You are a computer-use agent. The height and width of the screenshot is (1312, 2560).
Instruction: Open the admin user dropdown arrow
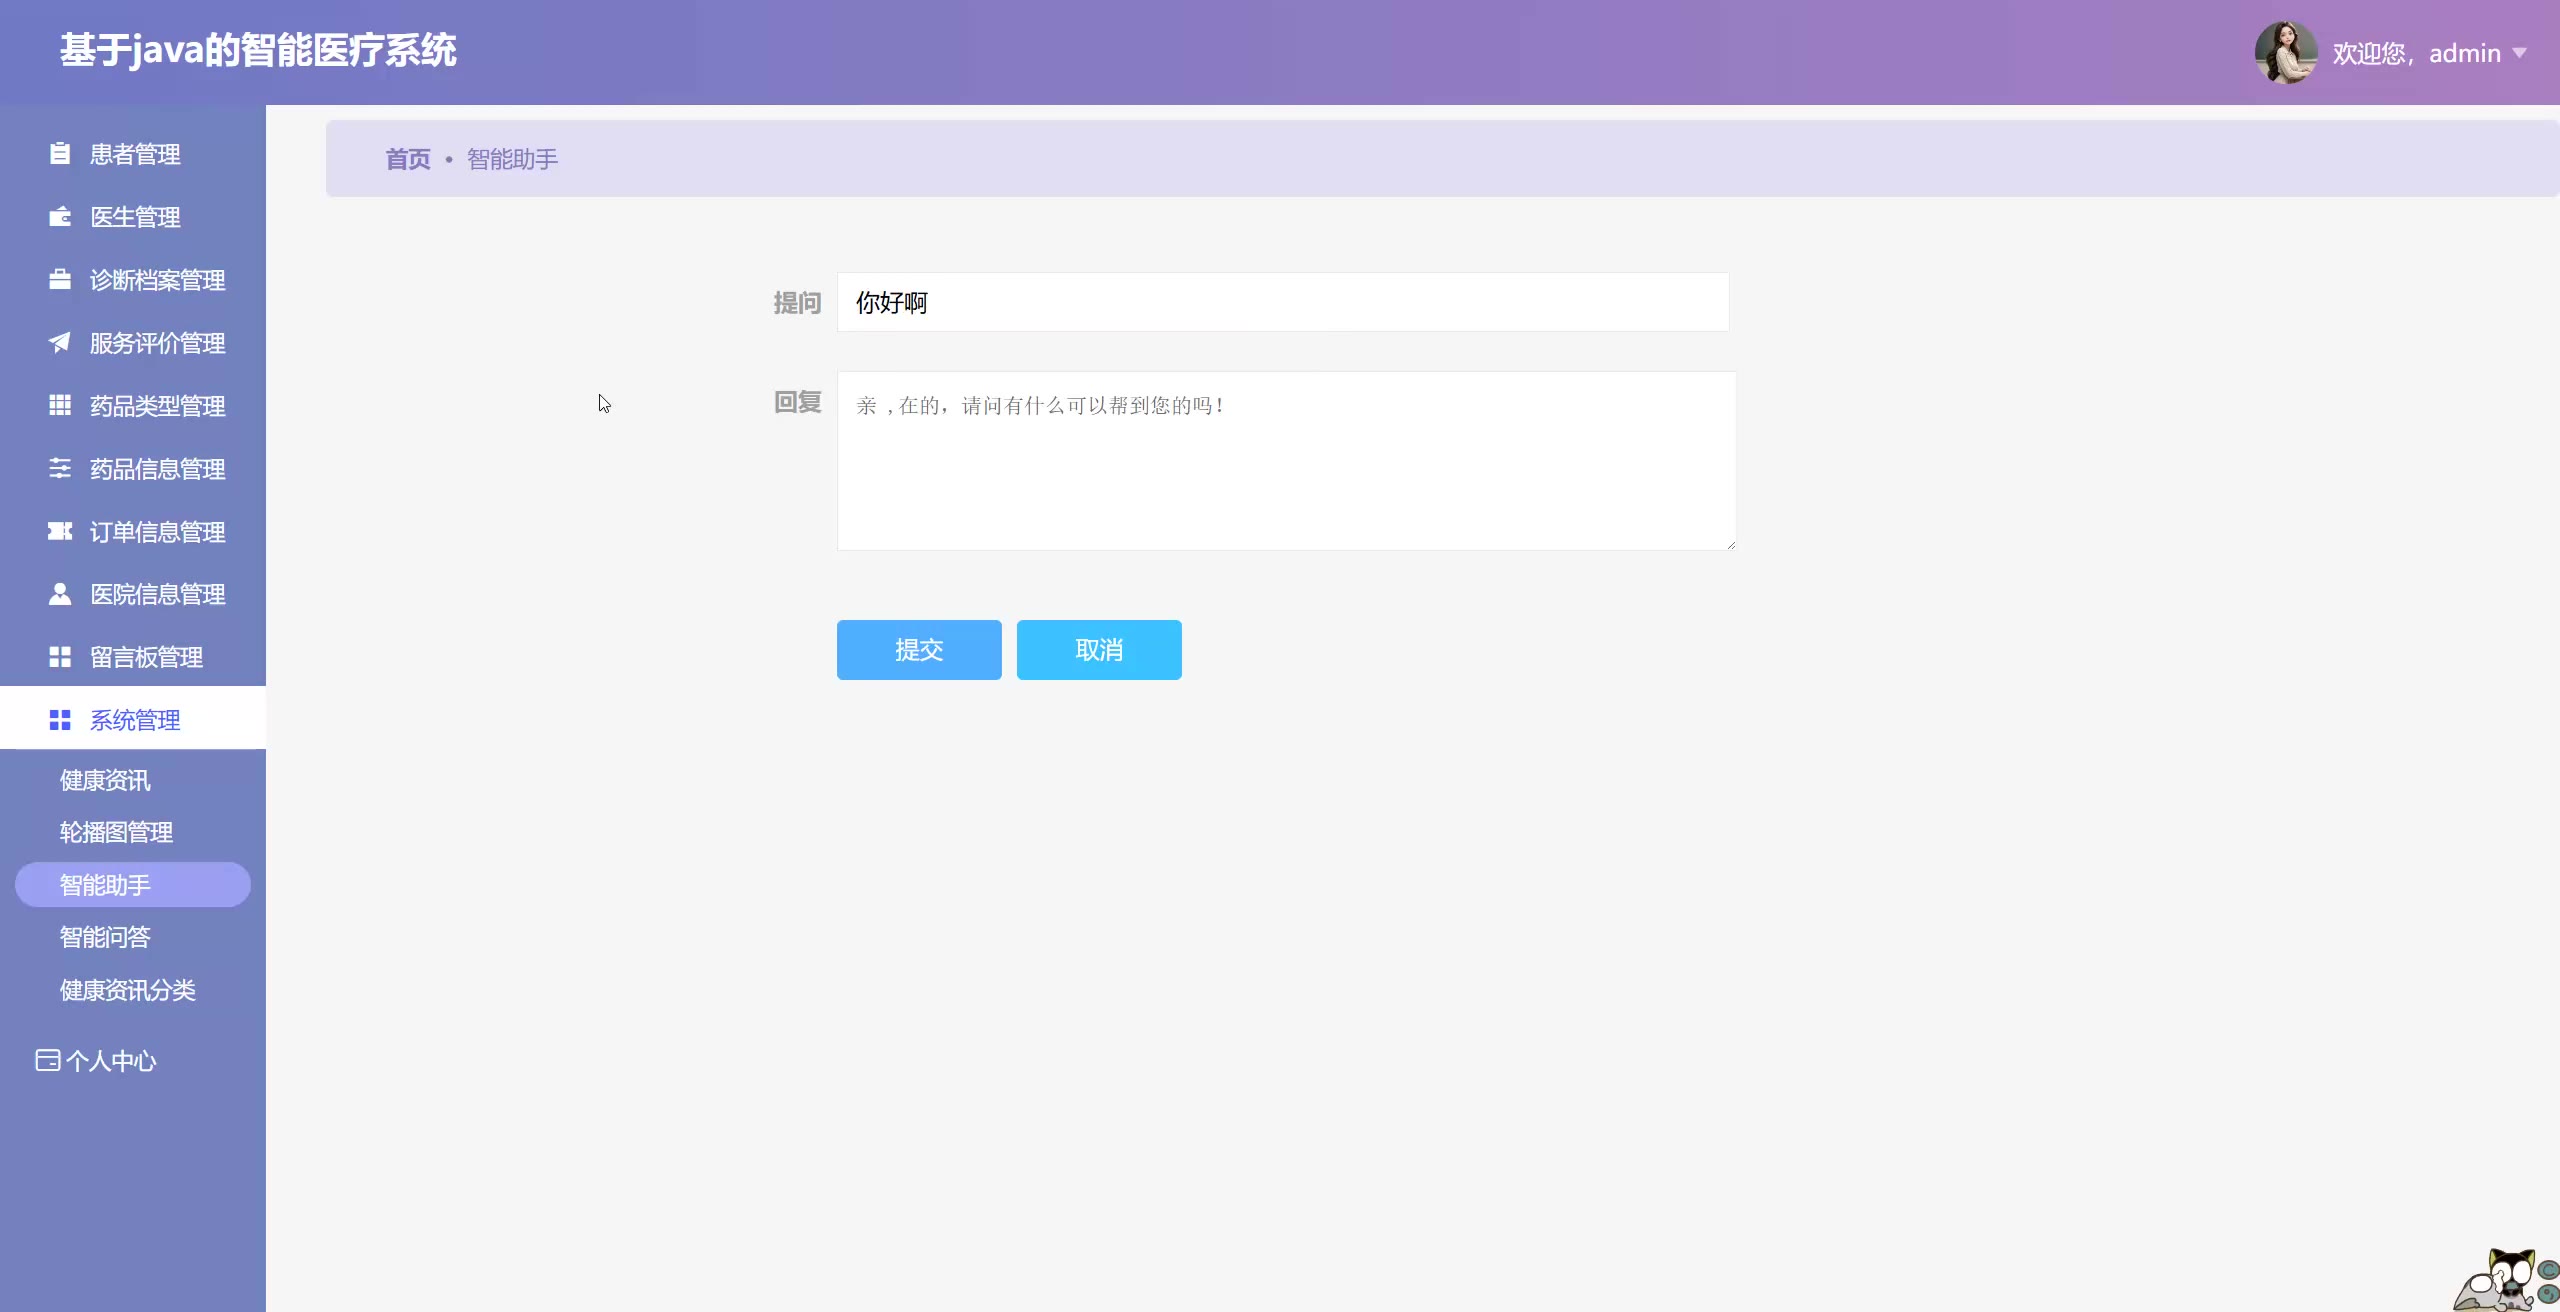[x=2519, y=53]
